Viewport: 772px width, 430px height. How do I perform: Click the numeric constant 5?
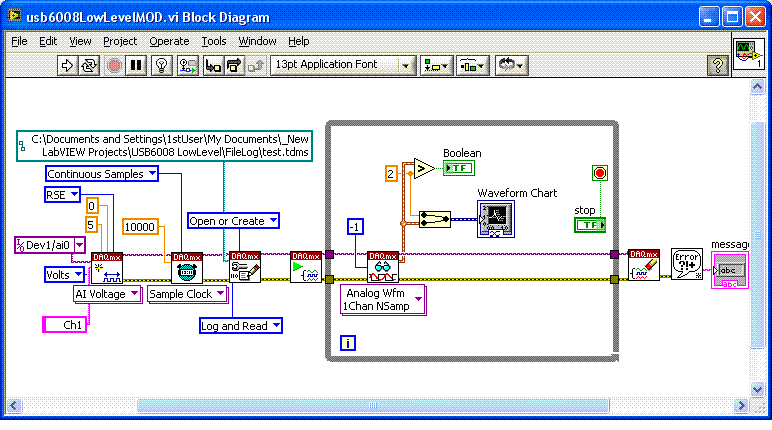[x=91, y=225]
